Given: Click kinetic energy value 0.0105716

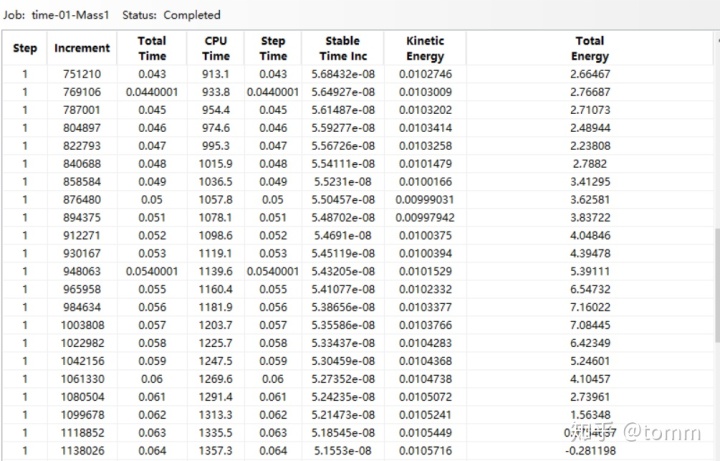Looking at the screenshot, I should pos(425,450).
